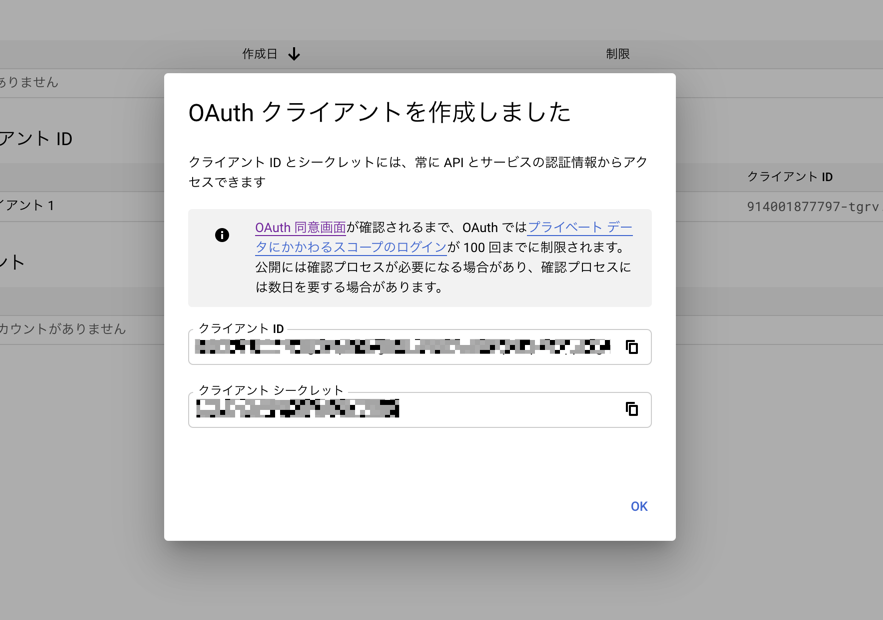883x620 pixels.
Task: Click inside the クライアント ID field
Action: pos(402,347)
